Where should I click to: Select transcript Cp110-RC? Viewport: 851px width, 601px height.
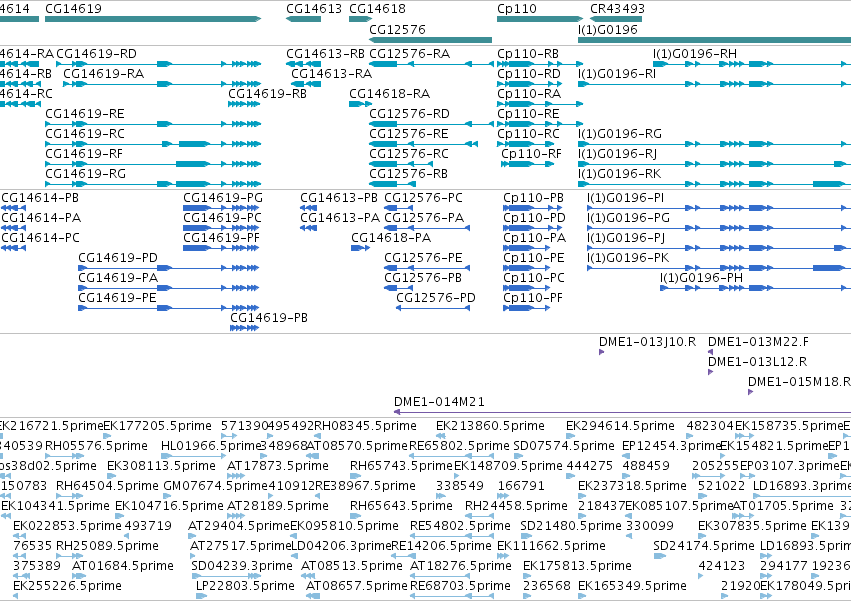pyautogui.click(x=528, y=134)
